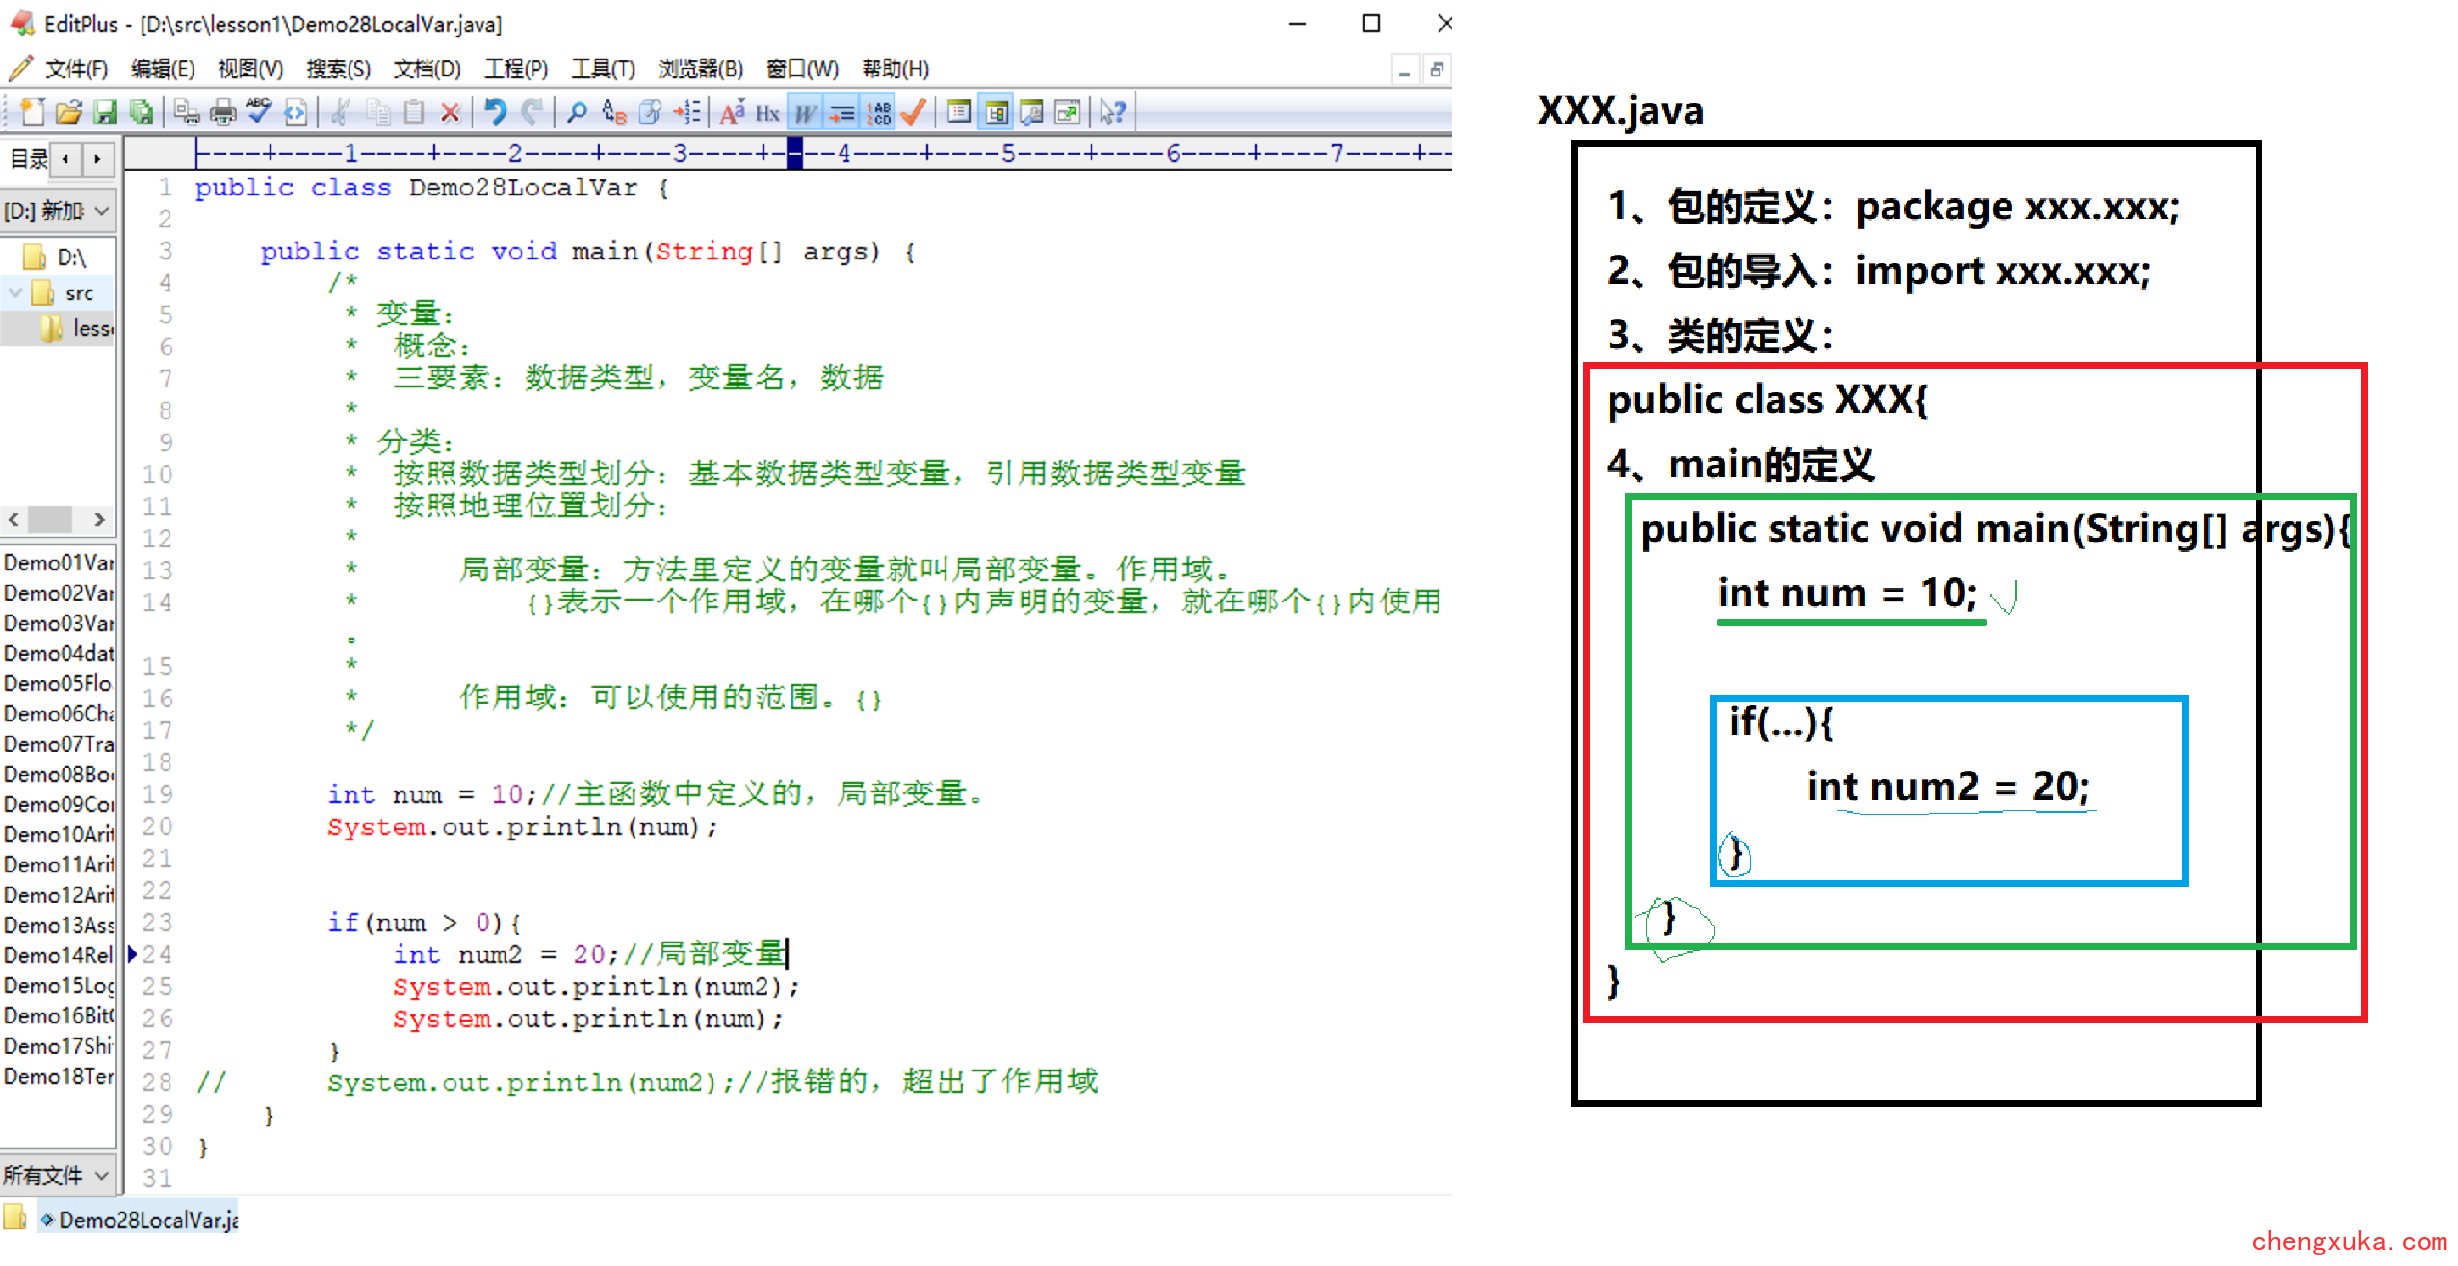Select the Demo28LocalVar.java document tab
The image size is (2458, 1266).
click(139, 1219)
